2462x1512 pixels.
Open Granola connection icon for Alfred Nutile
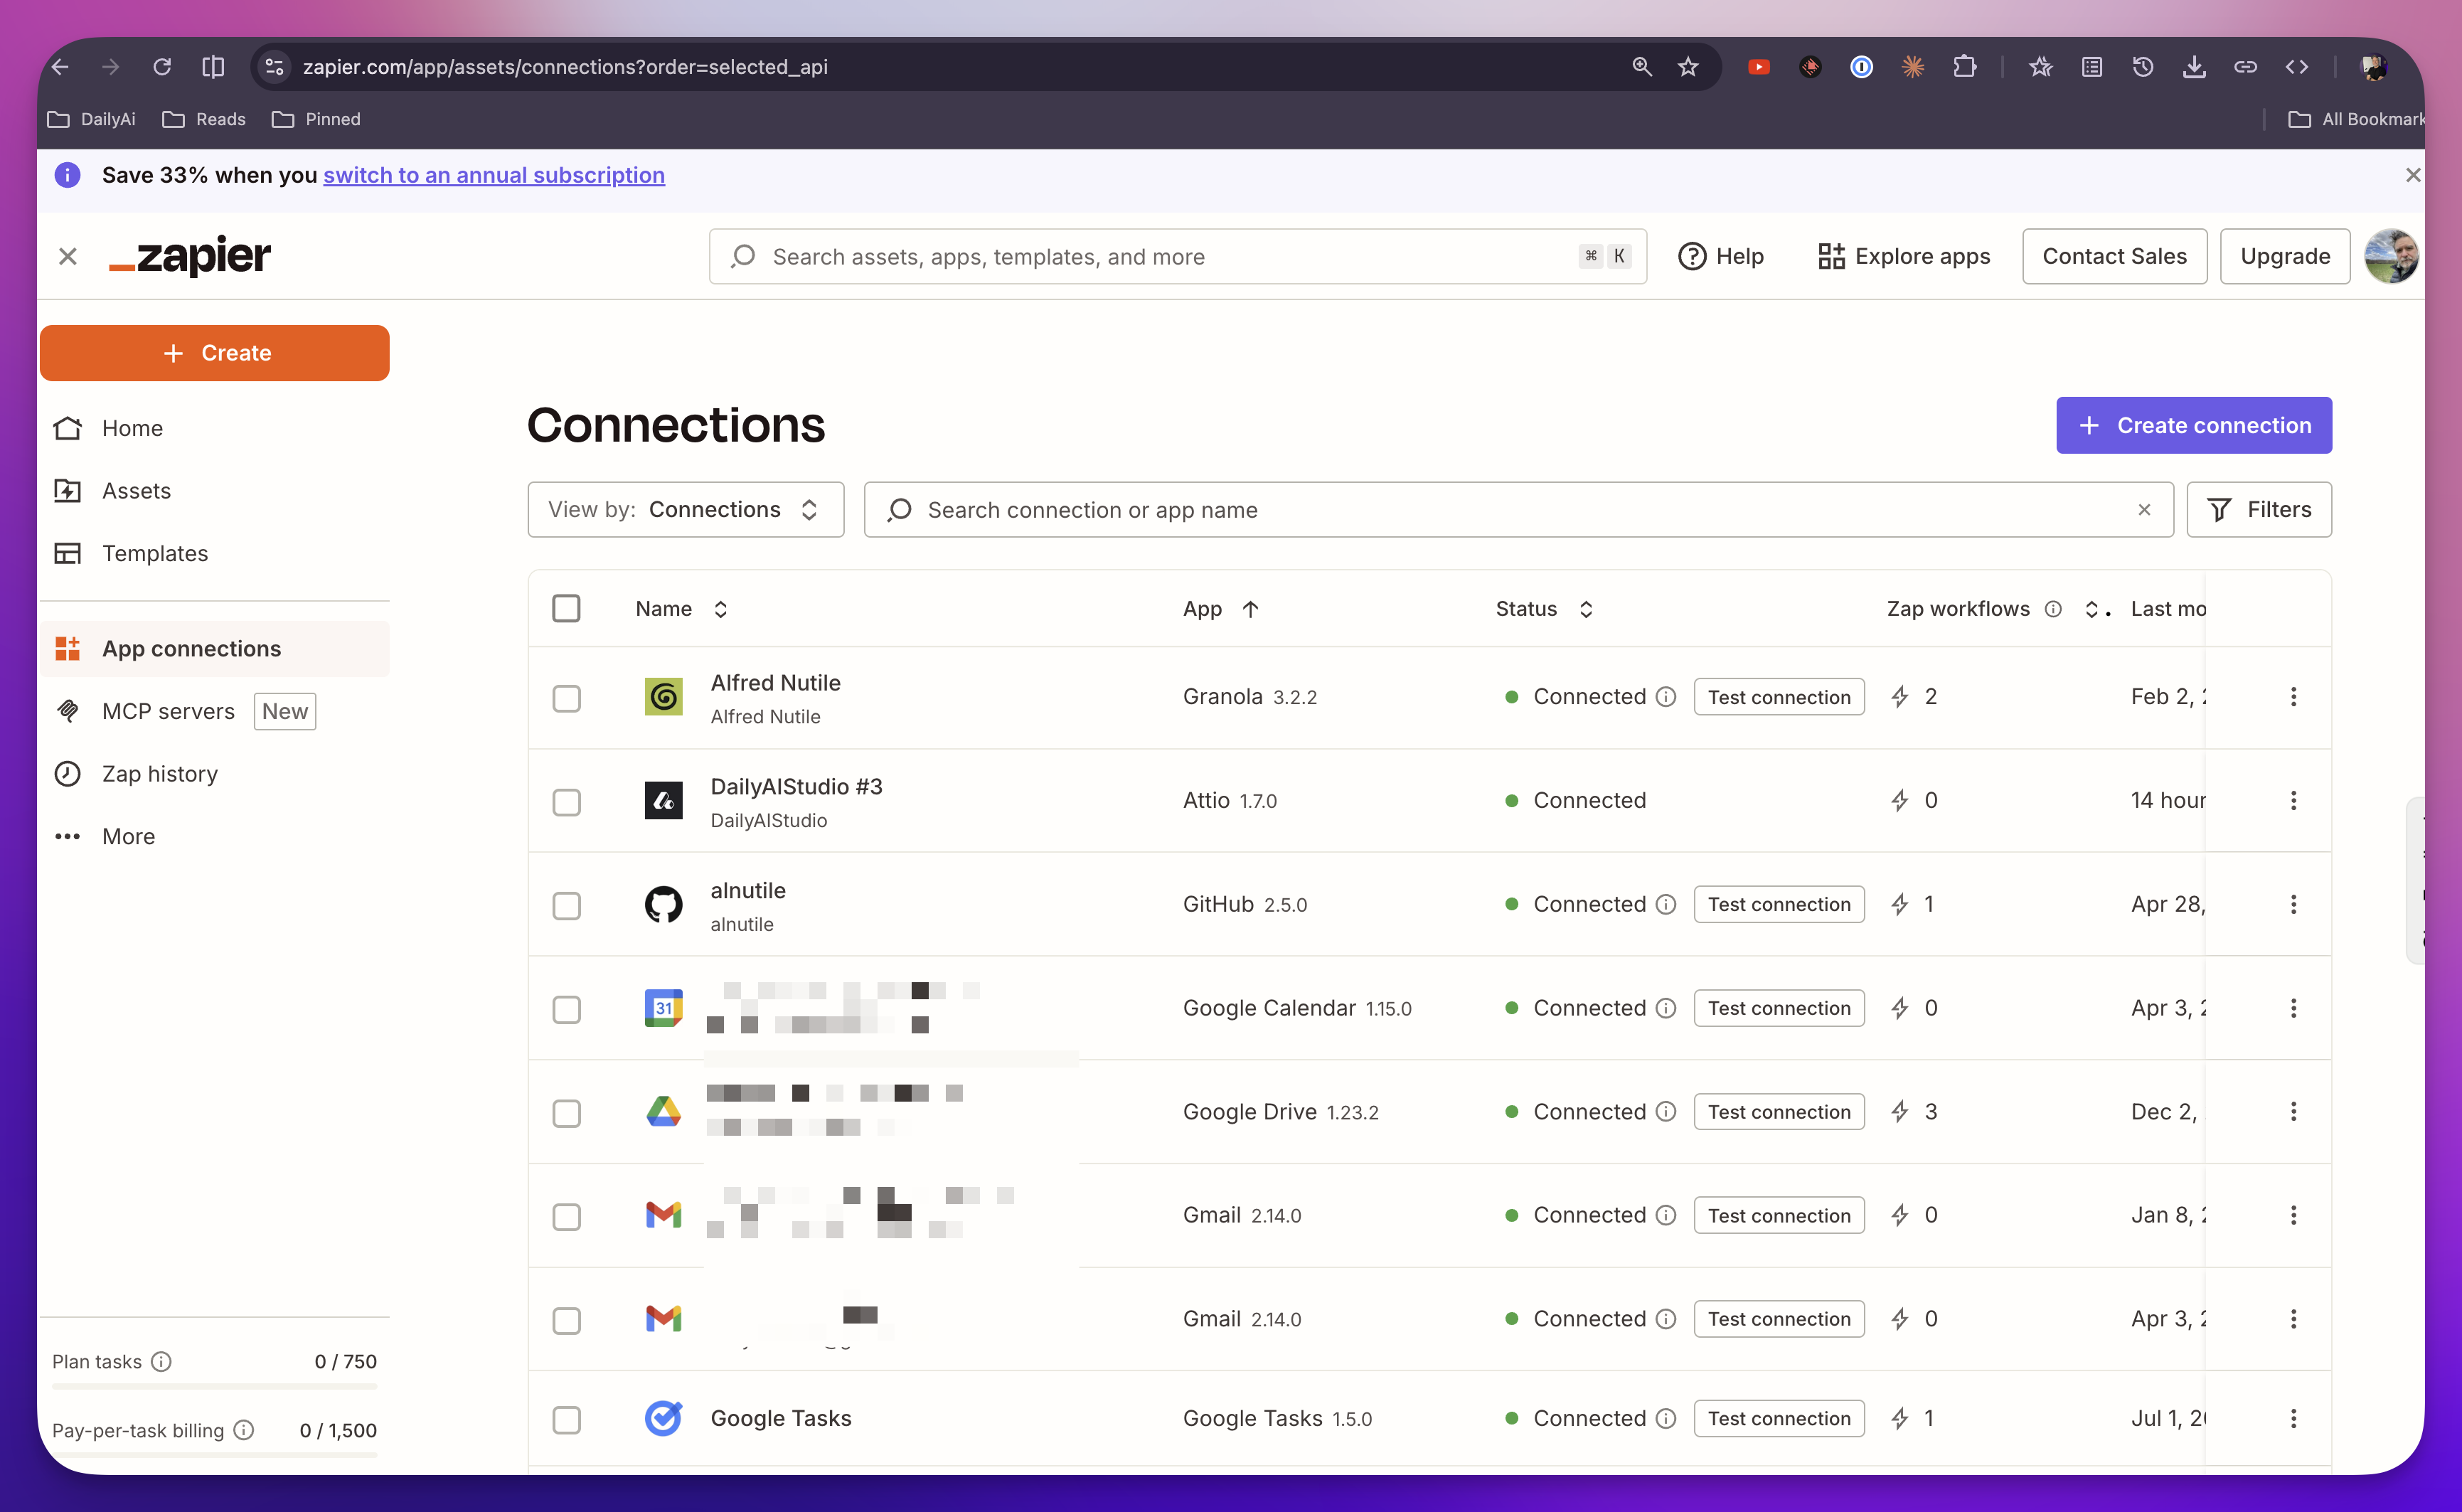(664, 697)
